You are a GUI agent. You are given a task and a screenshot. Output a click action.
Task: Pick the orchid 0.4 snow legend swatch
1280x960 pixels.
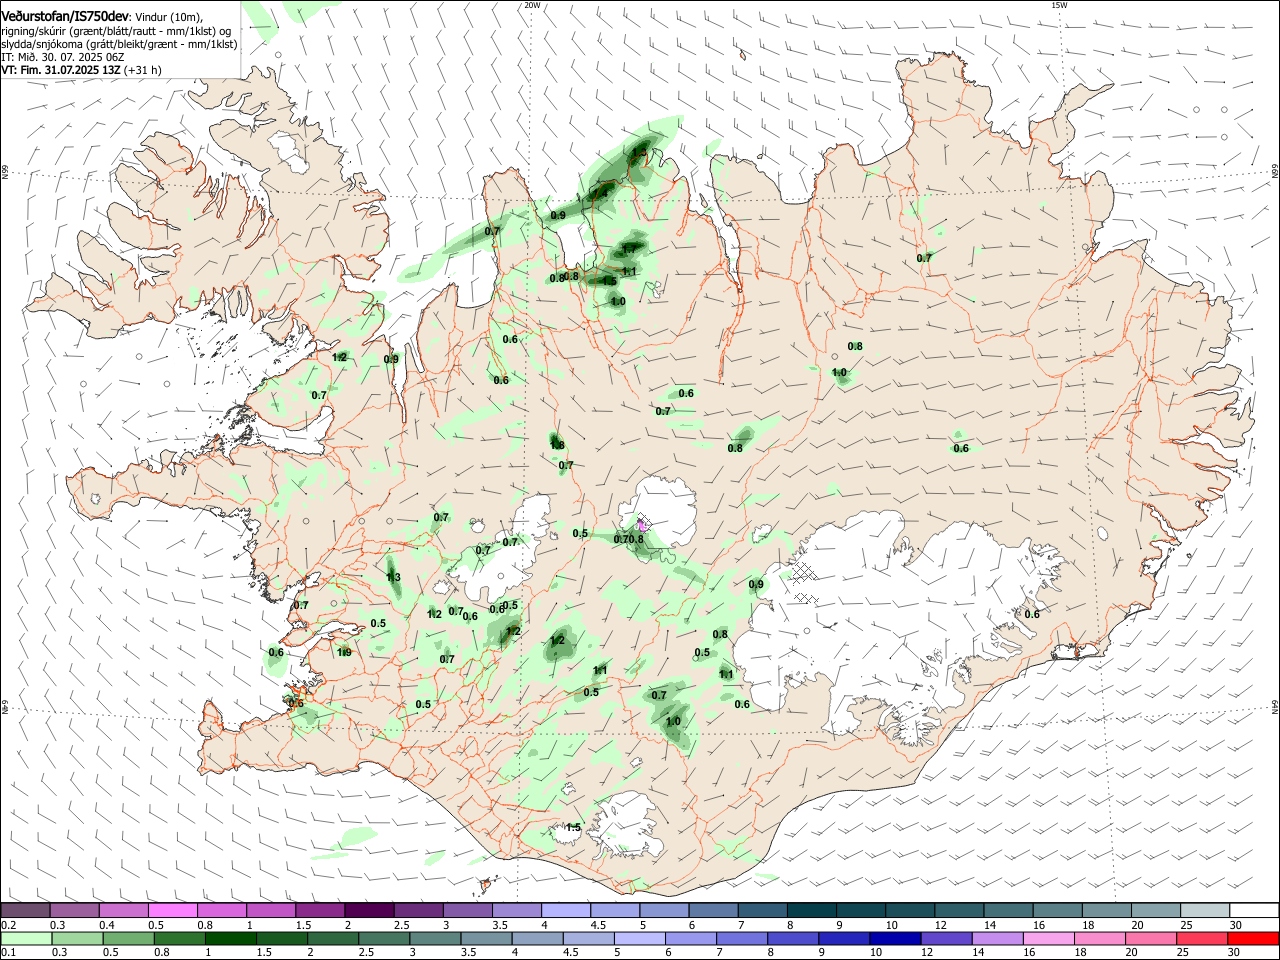123,911
